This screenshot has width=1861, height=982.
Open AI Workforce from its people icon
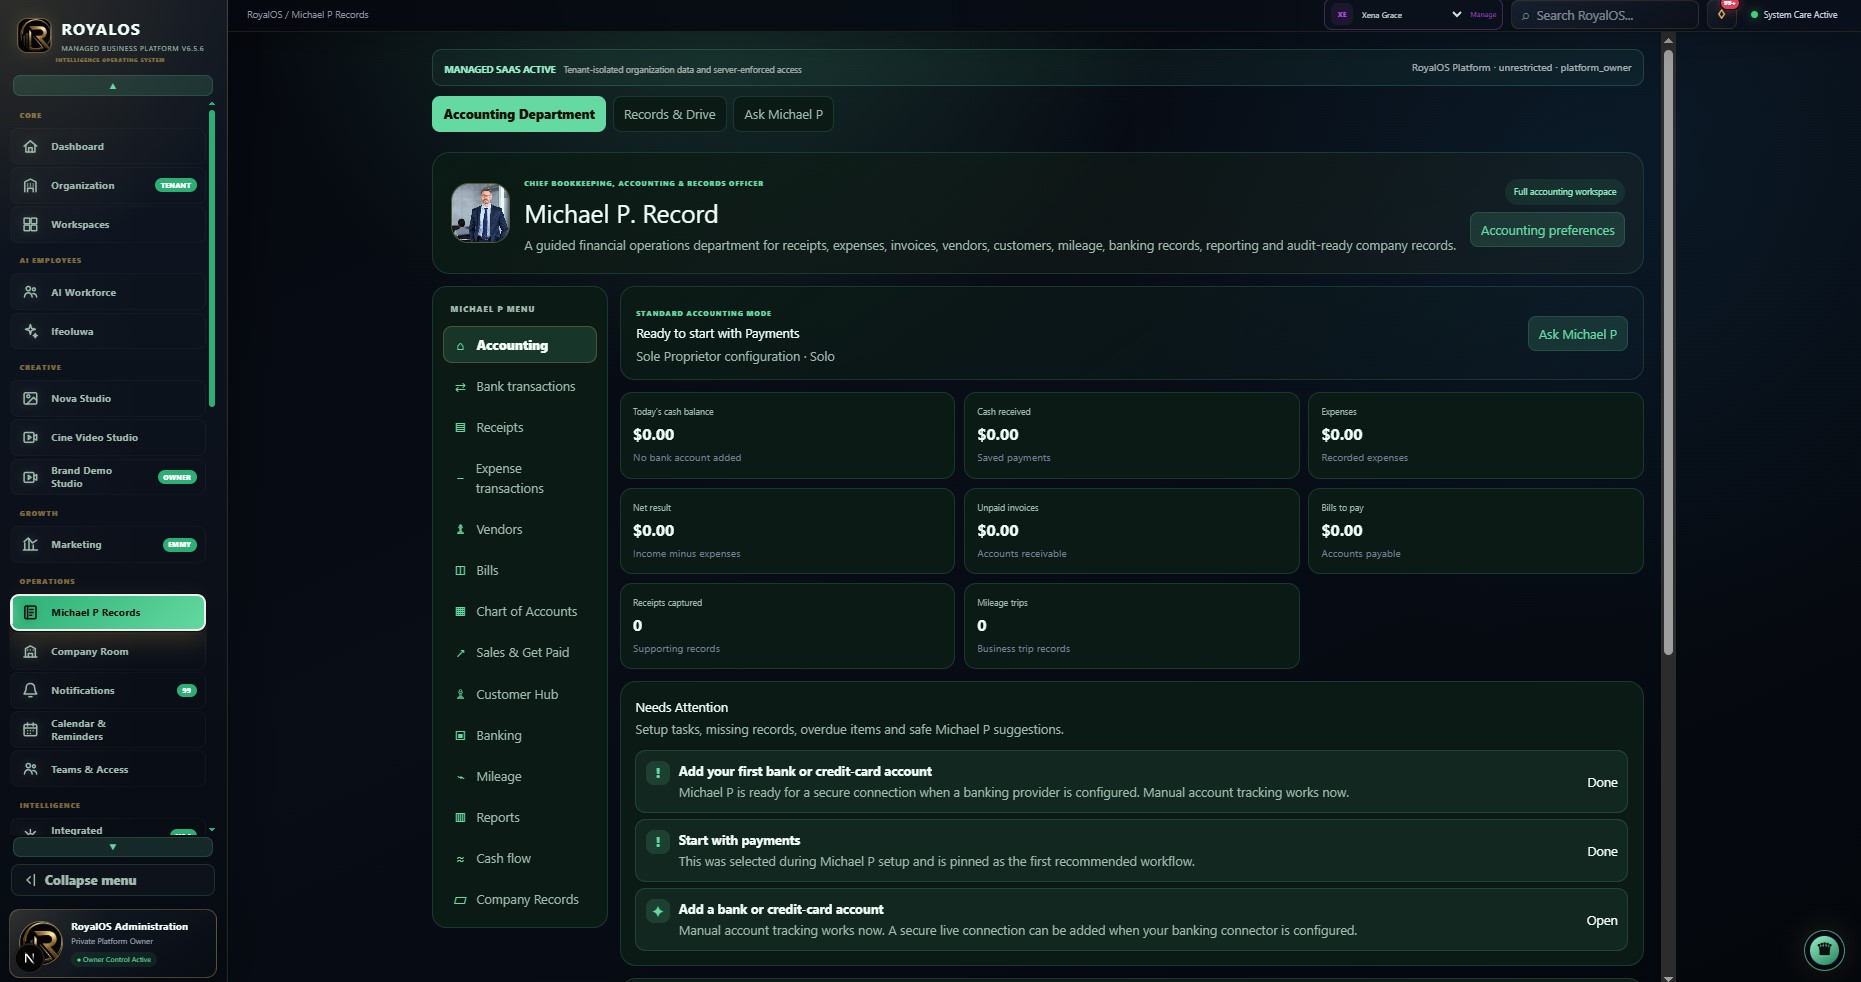tap(30, 292)
